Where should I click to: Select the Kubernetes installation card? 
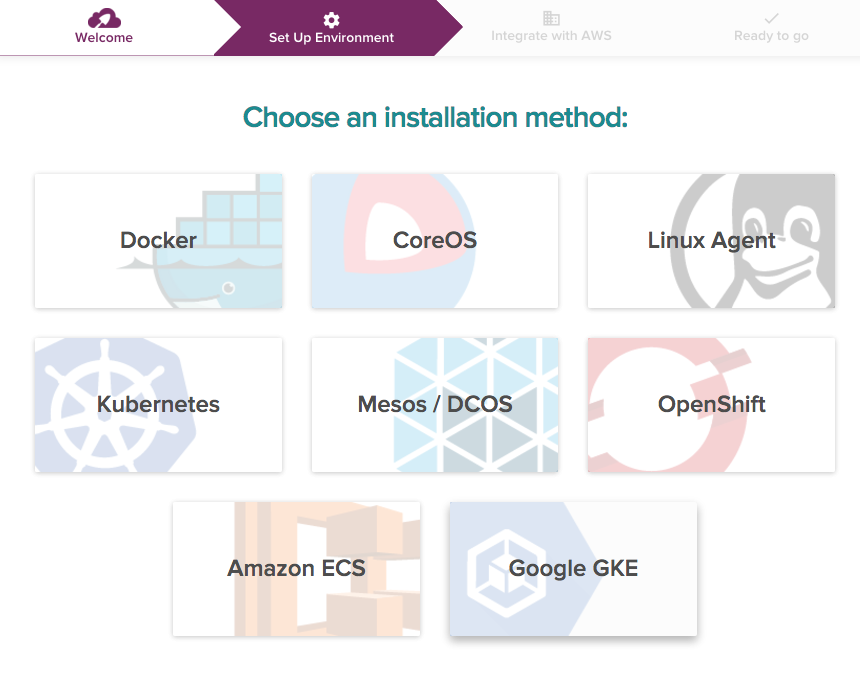pos(158,405)
